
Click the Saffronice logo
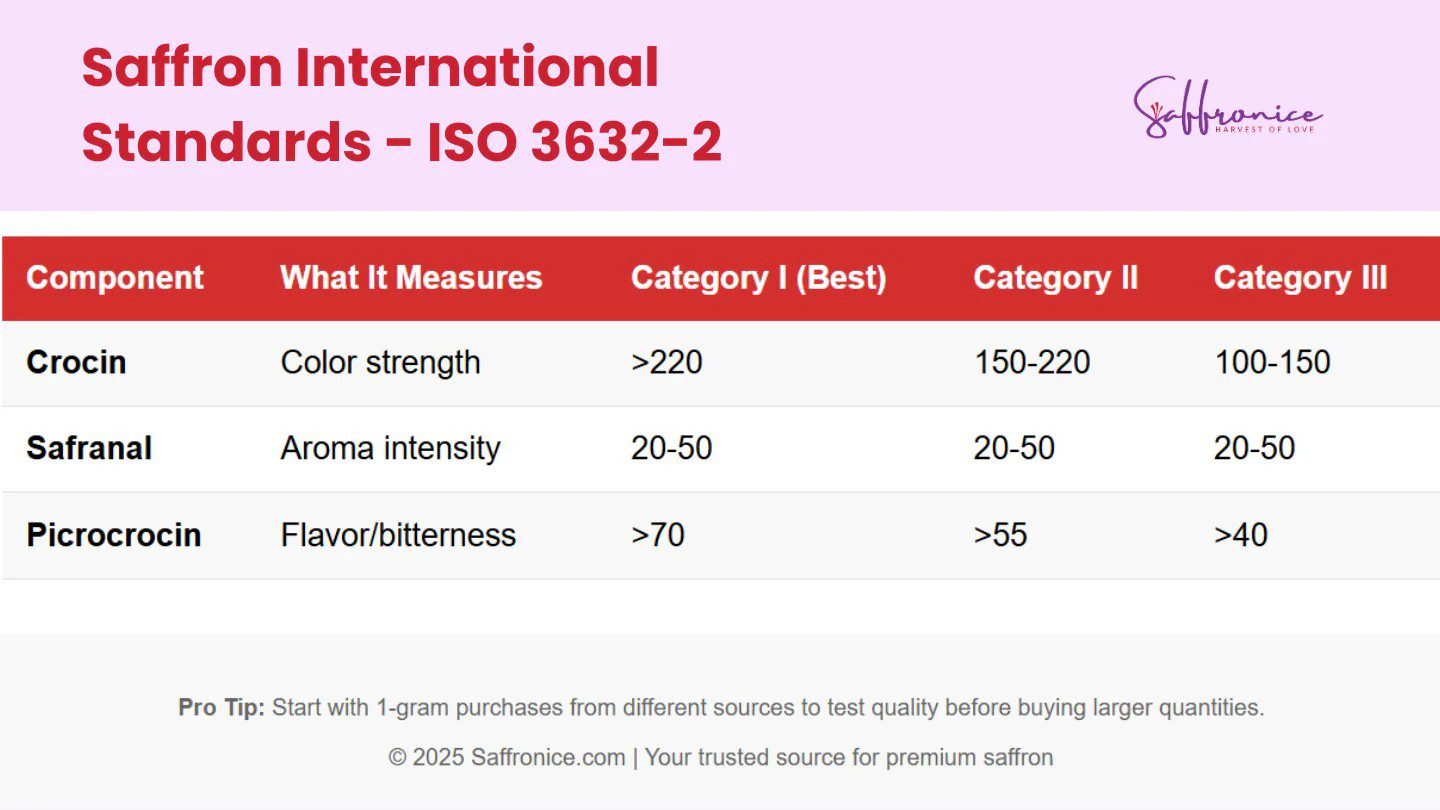click(1227, 108)
